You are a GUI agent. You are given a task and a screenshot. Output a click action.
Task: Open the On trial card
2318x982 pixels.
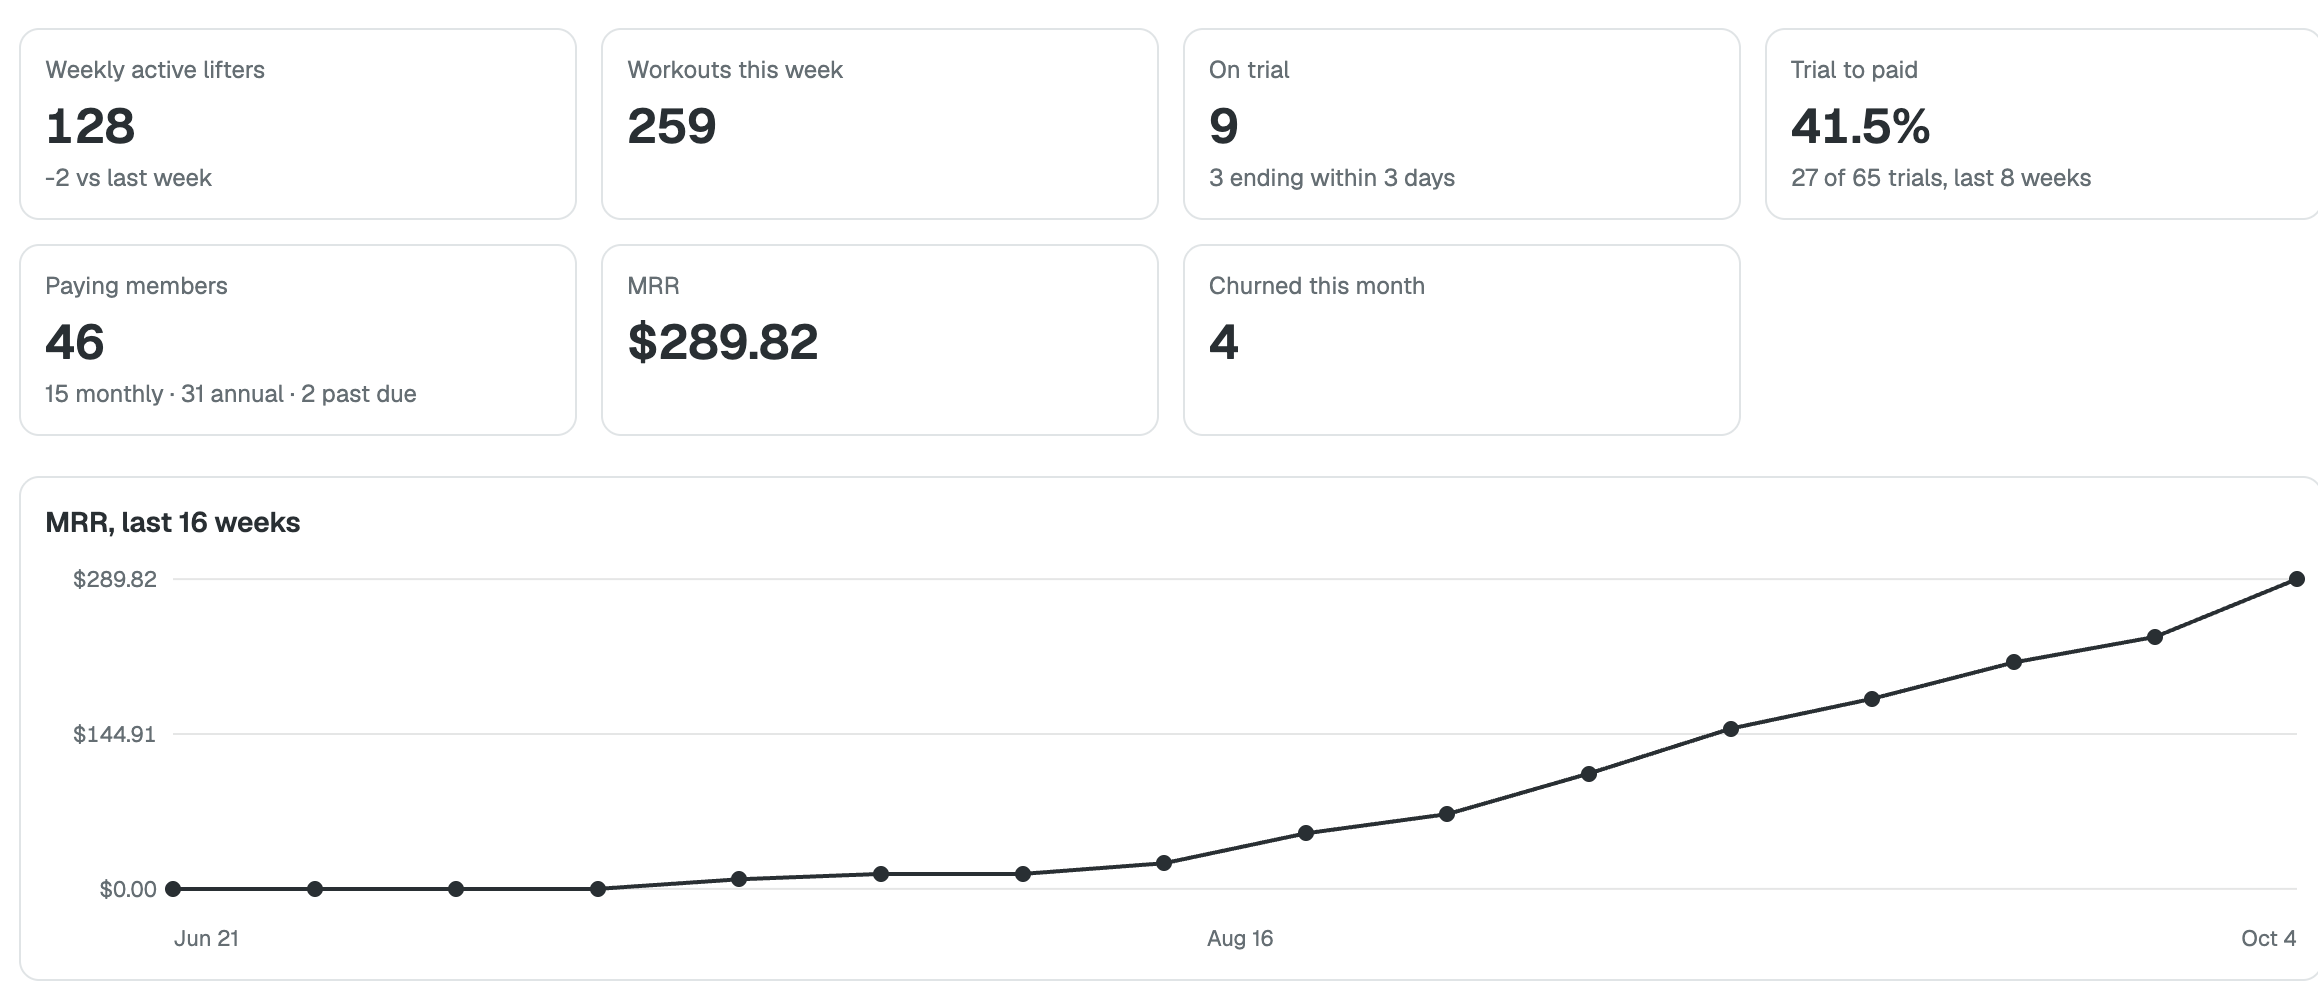1462,124
